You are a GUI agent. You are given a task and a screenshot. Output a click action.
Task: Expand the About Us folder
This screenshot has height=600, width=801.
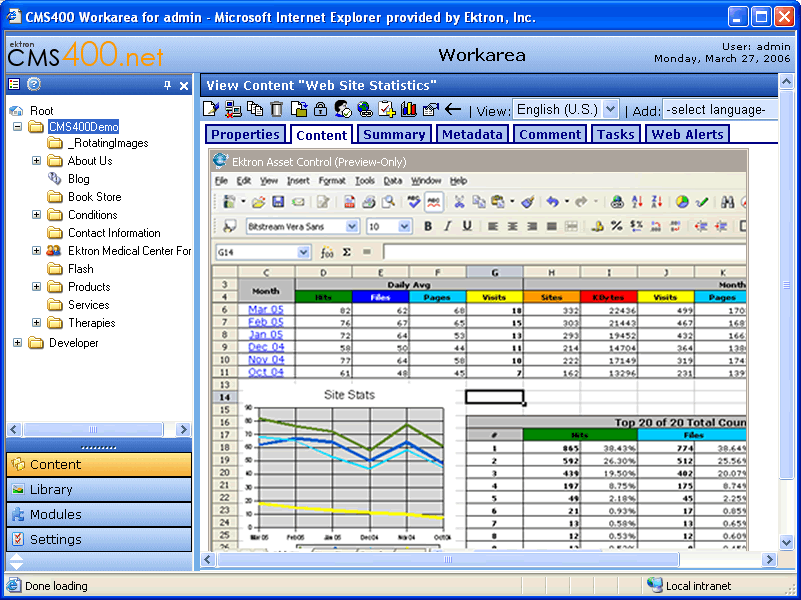coord(36,160)
